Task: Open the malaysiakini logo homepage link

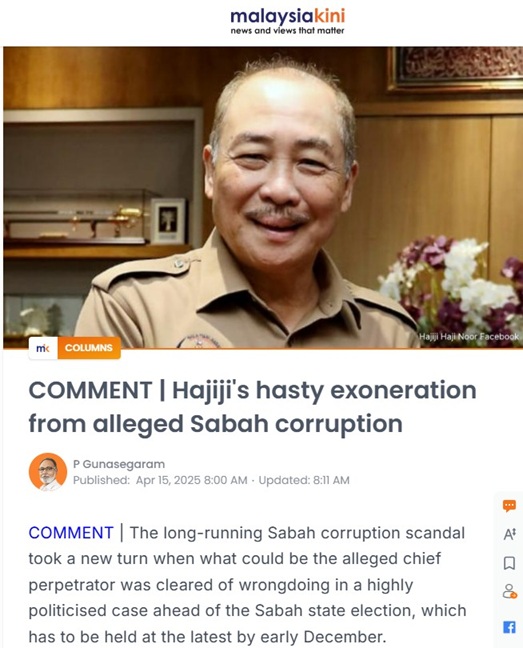Action: tap(287, 17)
